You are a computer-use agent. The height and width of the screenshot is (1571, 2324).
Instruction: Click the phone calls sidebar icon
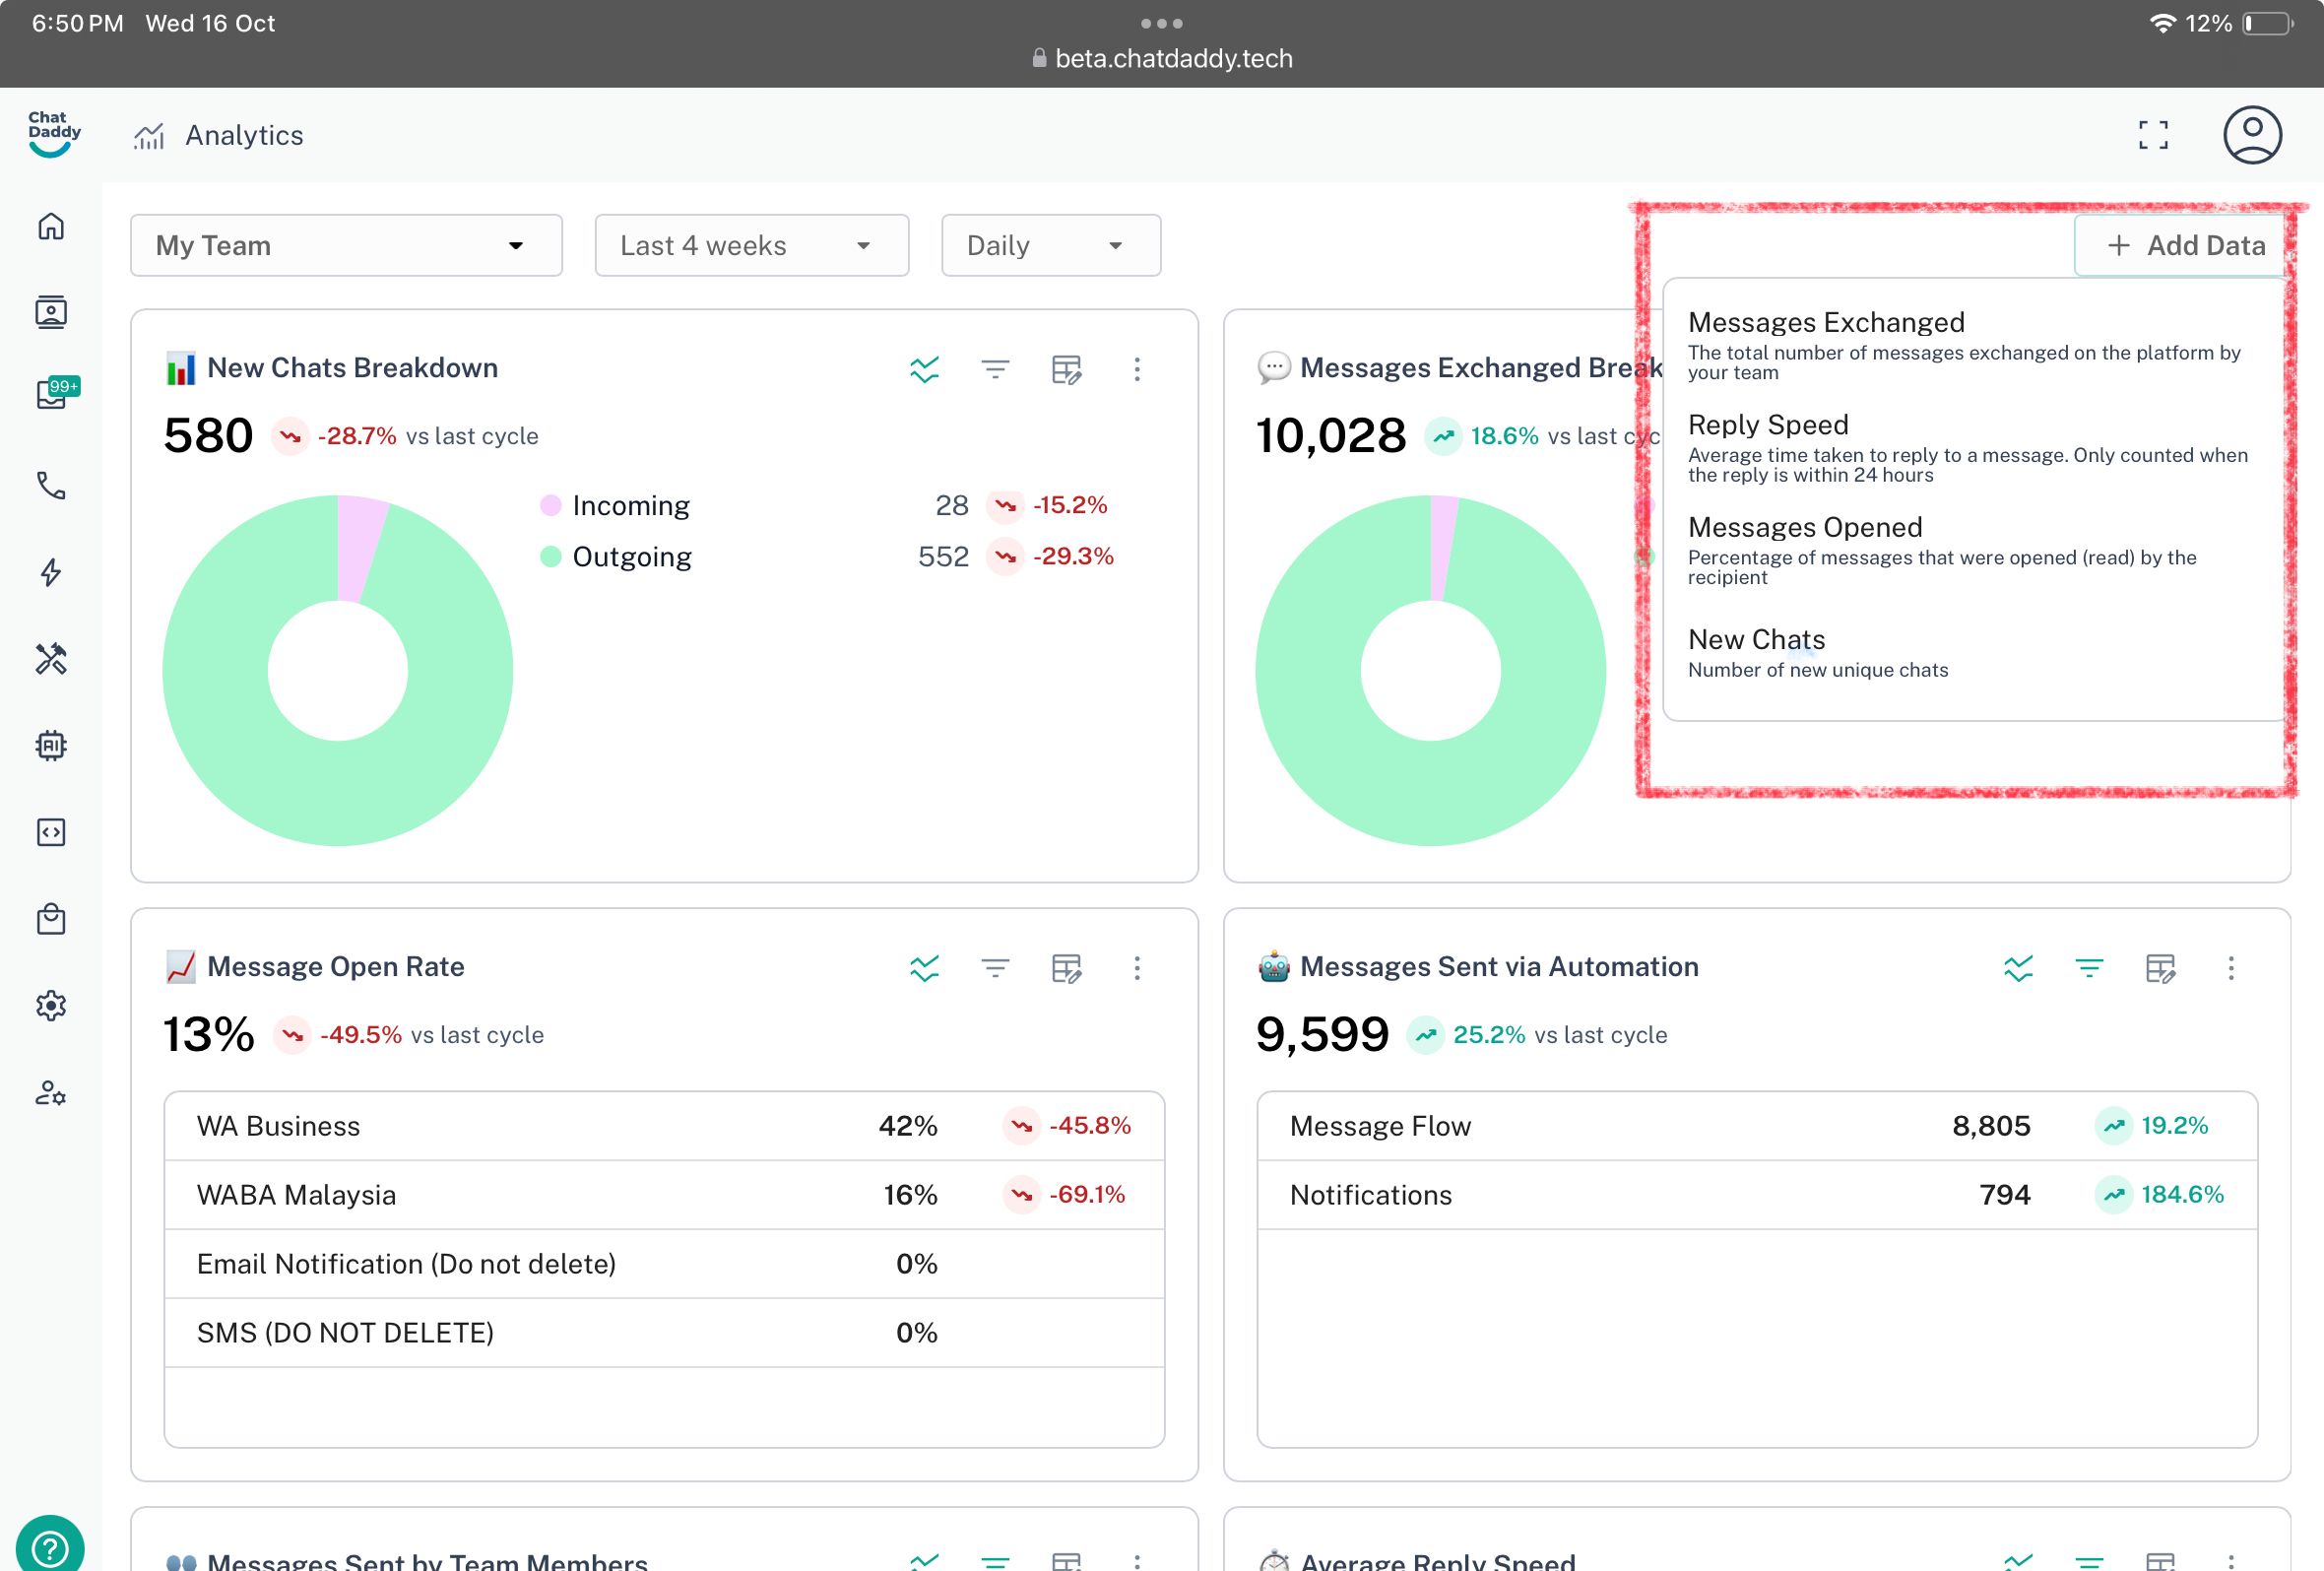point(51,485)
